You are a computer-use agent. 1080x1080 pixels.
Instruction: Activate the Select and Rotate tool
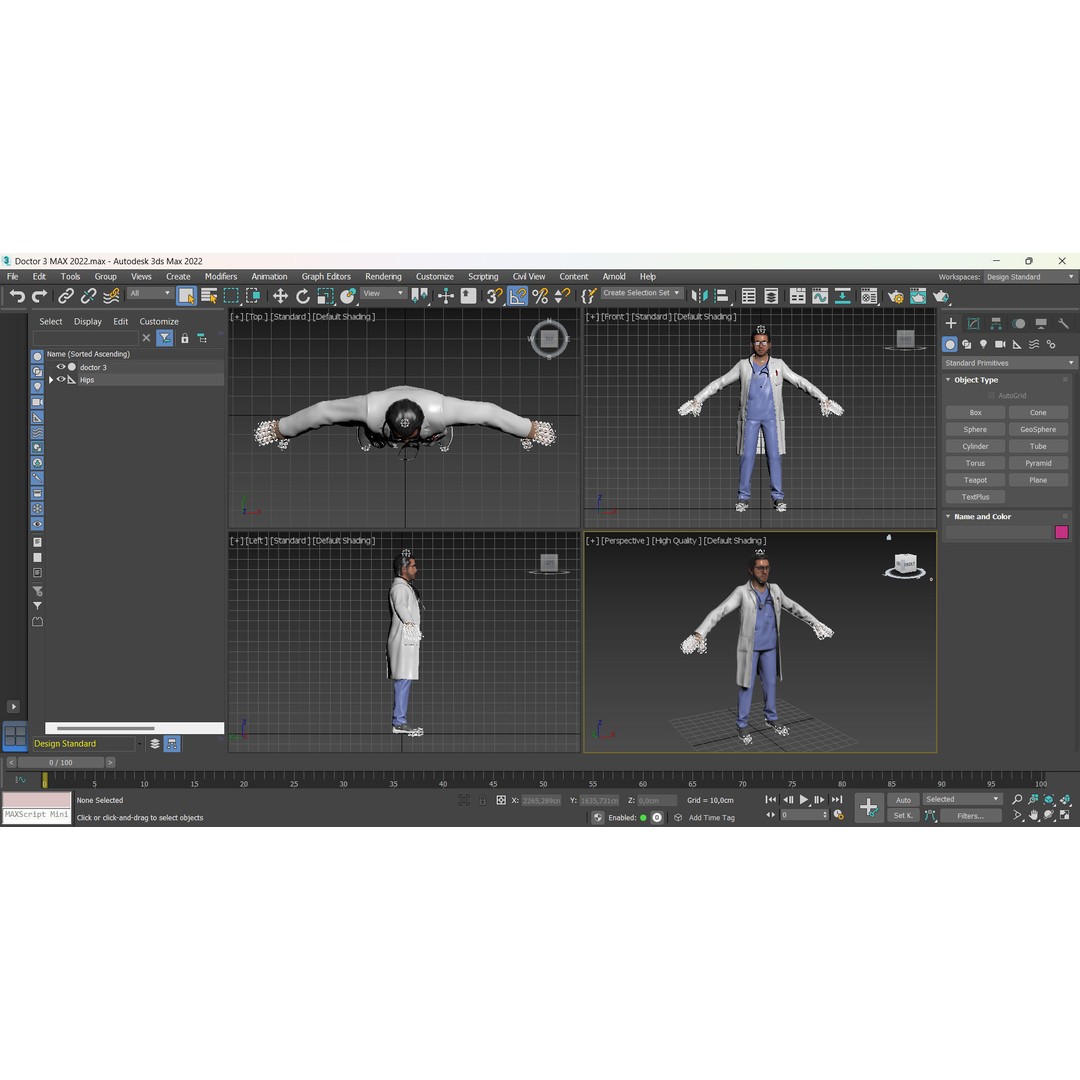pyautogui.click(x=302, y=296)
